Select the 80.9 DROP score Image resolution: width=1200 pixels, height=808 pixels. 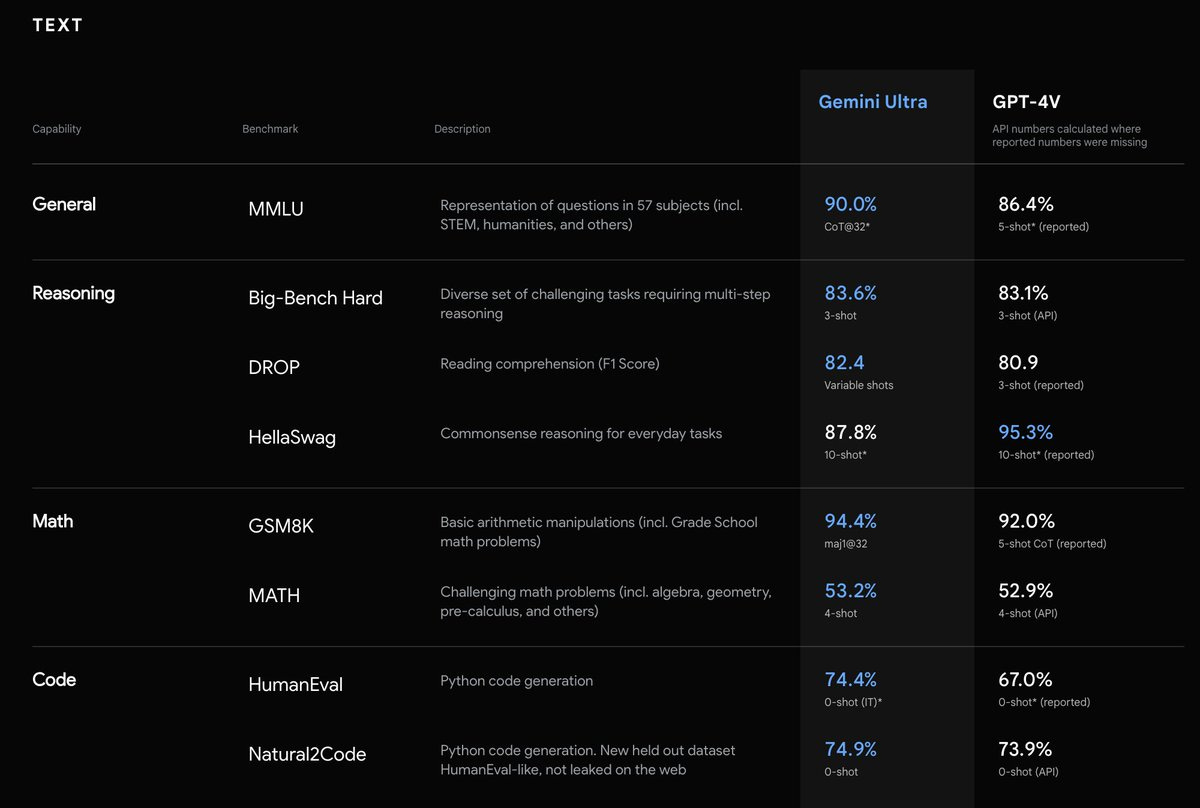coord(1018,362)
